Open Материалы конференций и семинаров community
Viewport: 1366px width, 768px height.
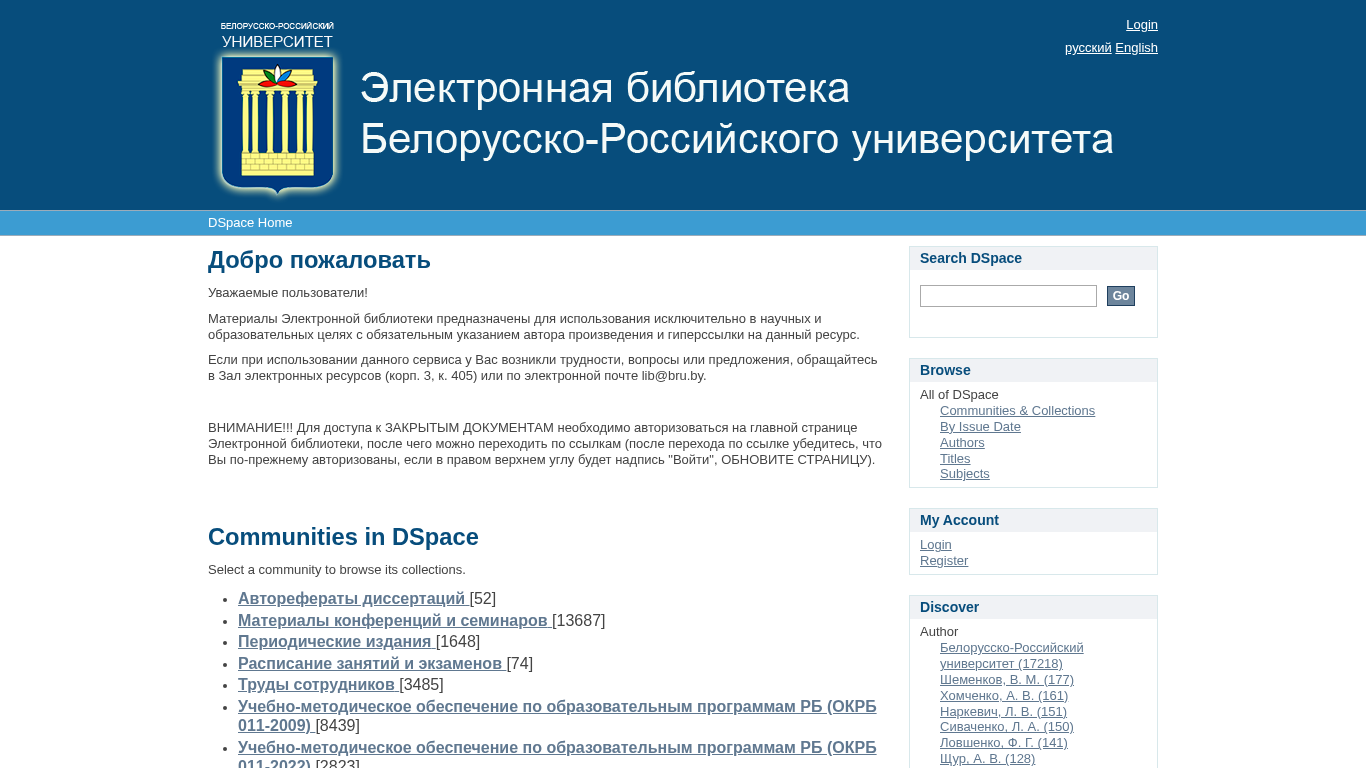(x=395, y=621)
